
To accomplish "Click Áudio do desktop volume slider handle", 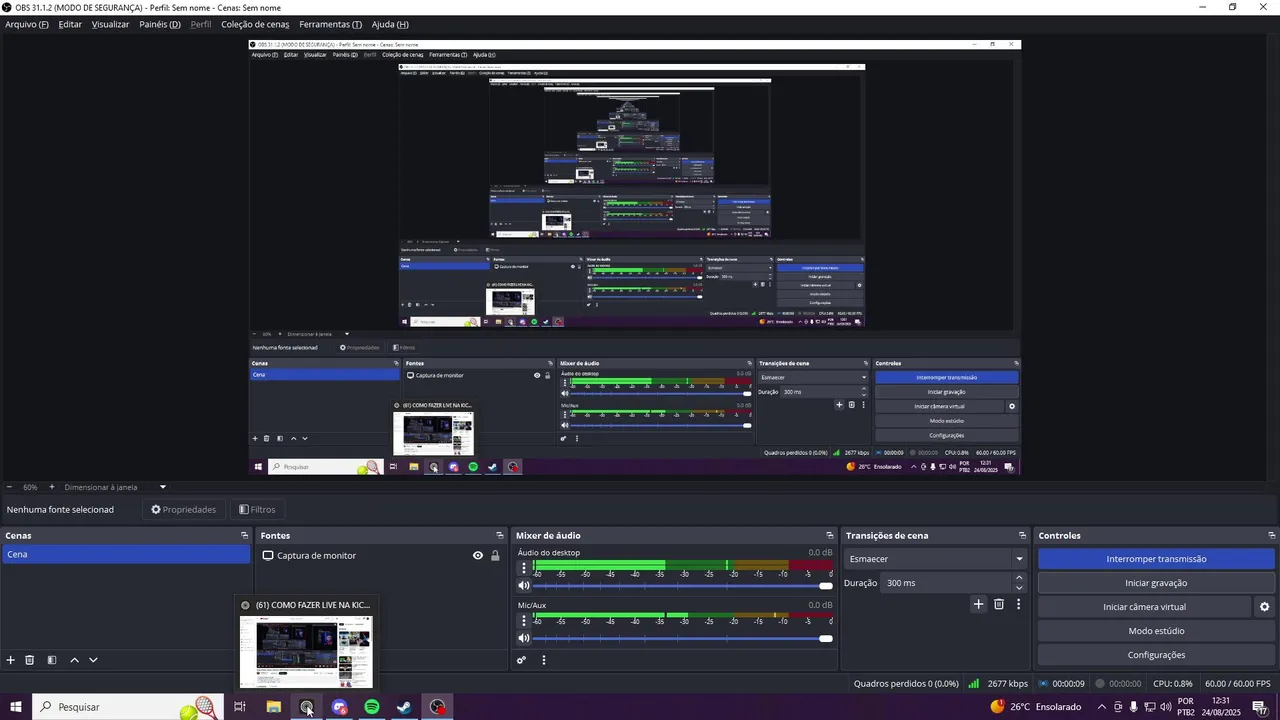I will (826, 585).
